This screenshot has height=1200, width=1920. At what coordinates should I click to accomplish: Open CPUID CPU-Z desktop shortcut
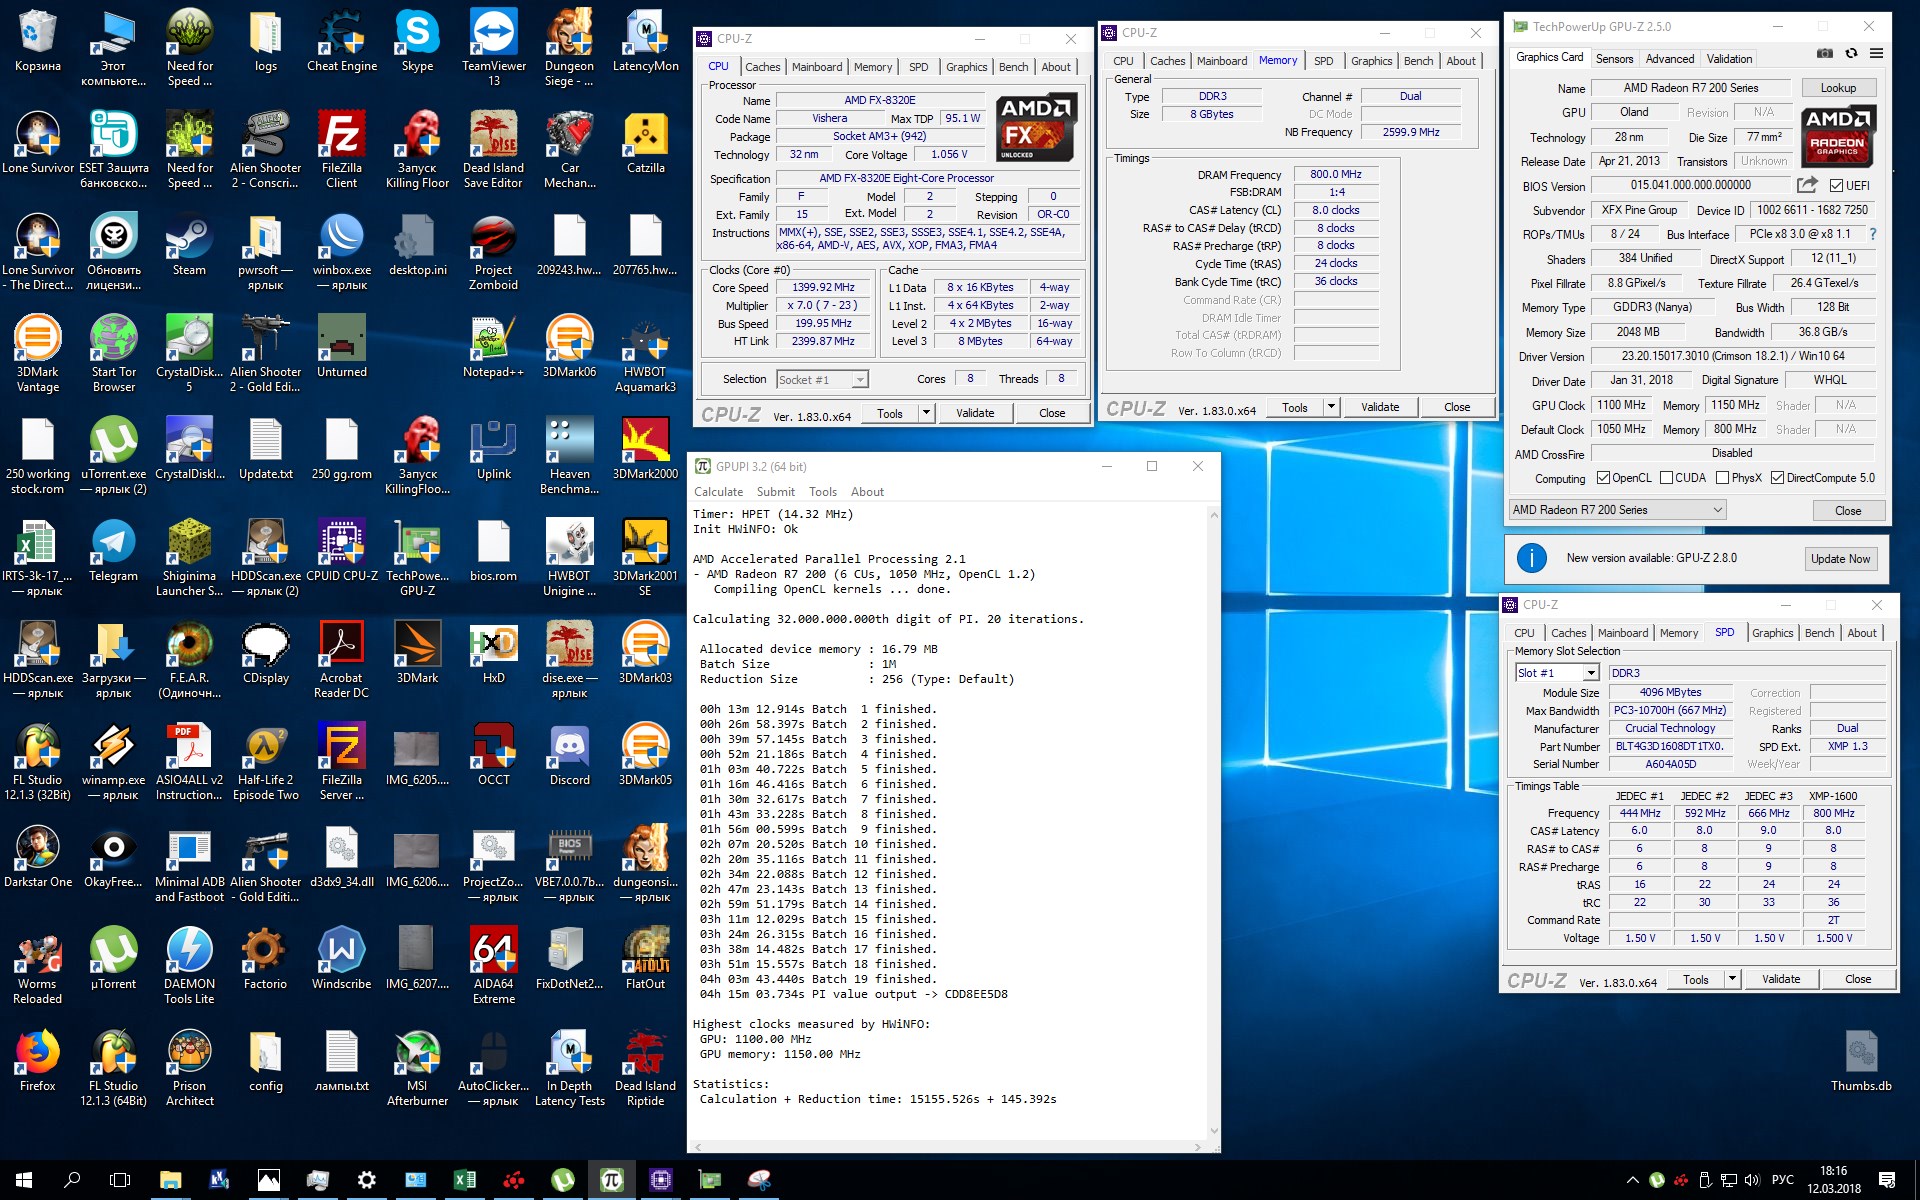point(342,551)
